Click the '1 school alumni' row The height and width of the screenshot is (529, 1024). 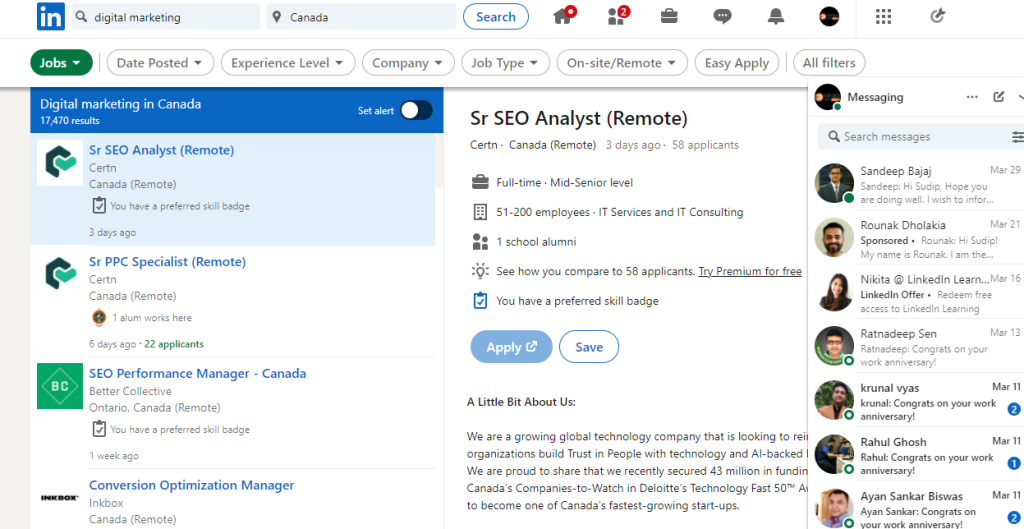click(x=523, y=242)
